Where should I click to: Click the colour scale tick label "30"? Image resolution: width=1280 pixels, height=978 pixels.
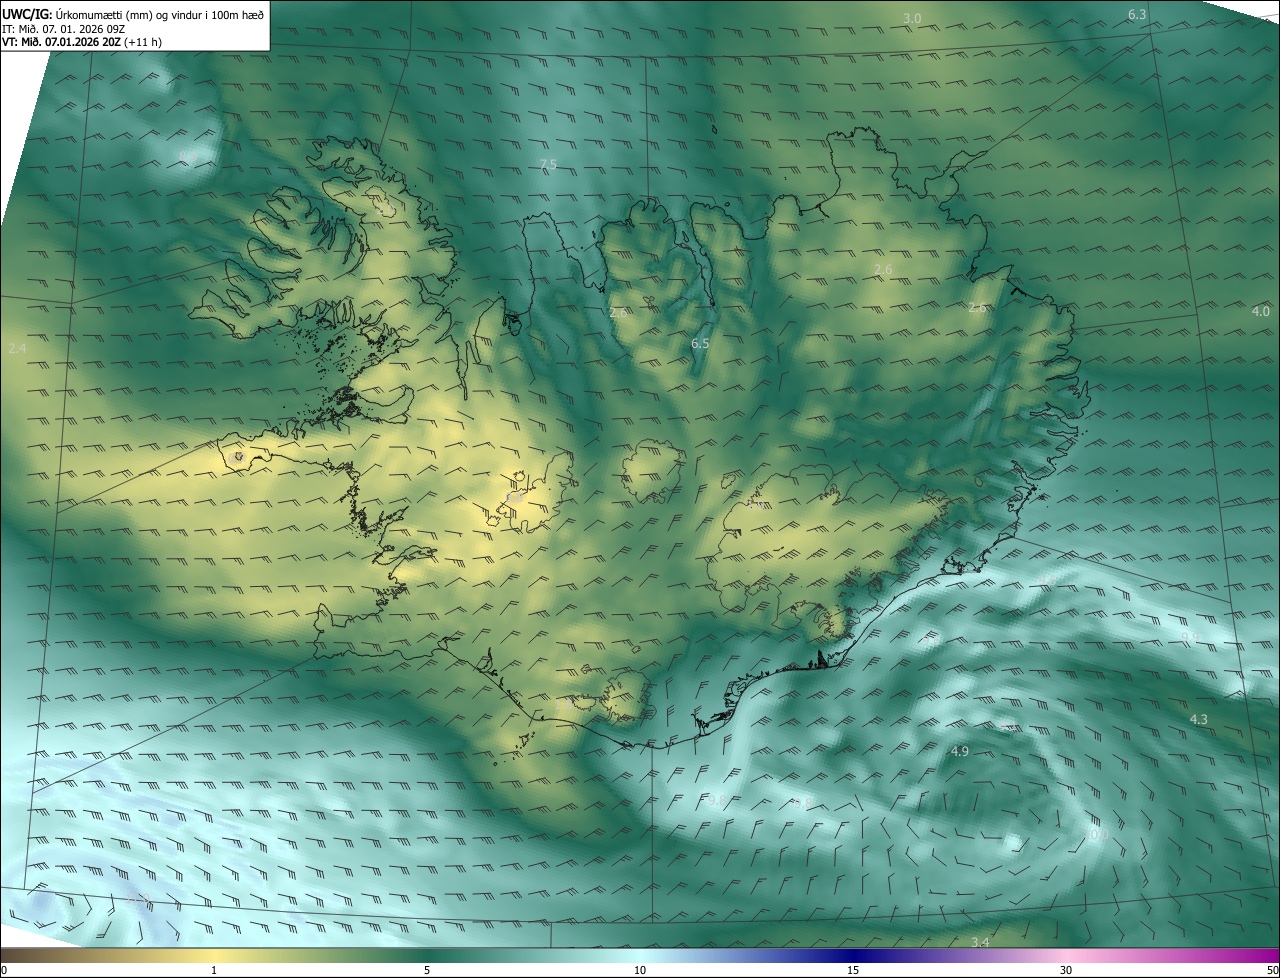click(1066, 970)
